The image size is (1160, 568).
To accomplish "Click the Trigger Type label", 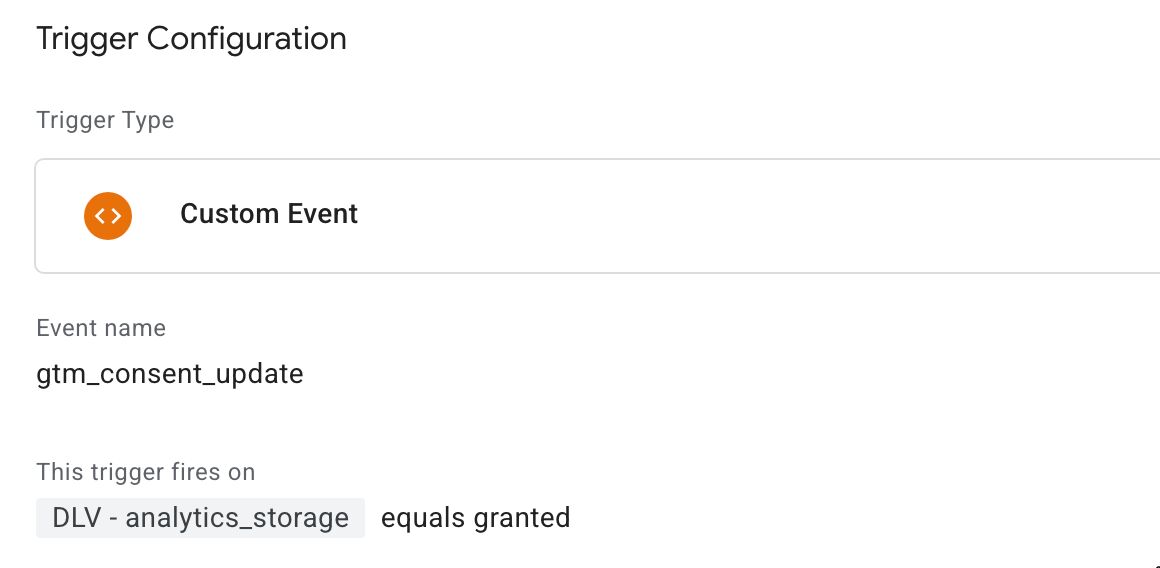I will tap(105, 120).
